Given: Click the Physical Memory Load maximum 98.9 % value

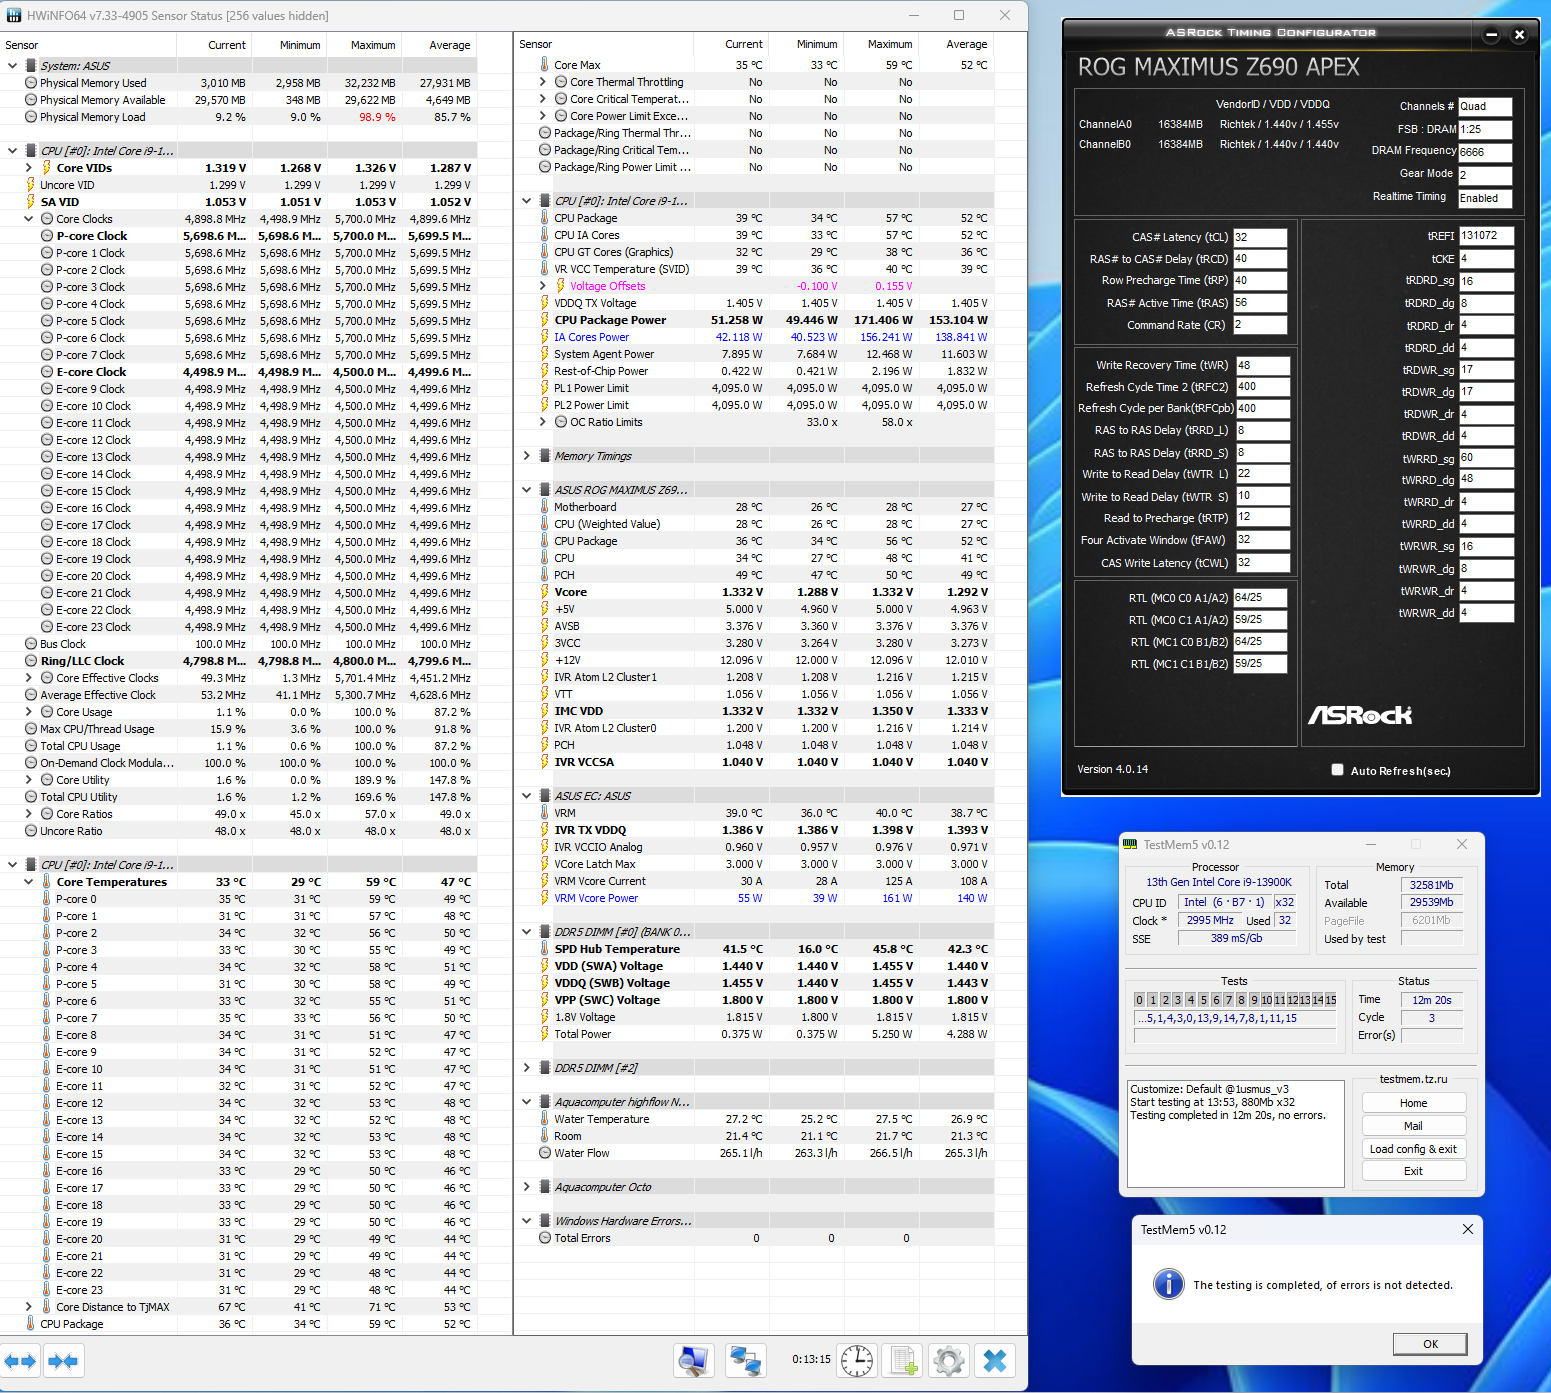Looking at the screenshot, I should coord(376,117).
